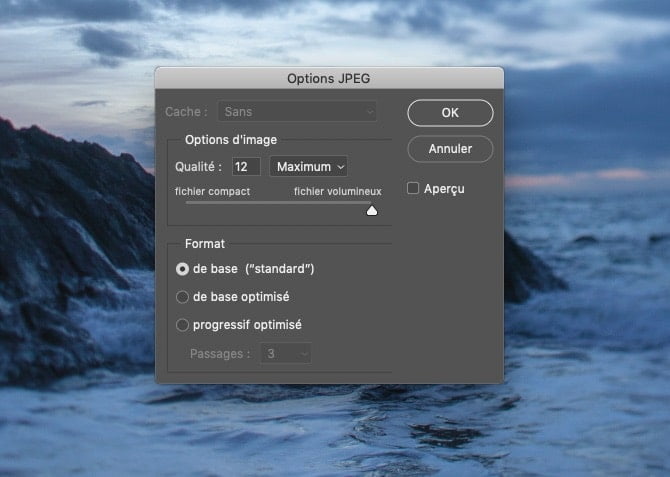Click the fichier volumineux label
The width and height of the screenshot is (670, 477).
pos(337,191)
